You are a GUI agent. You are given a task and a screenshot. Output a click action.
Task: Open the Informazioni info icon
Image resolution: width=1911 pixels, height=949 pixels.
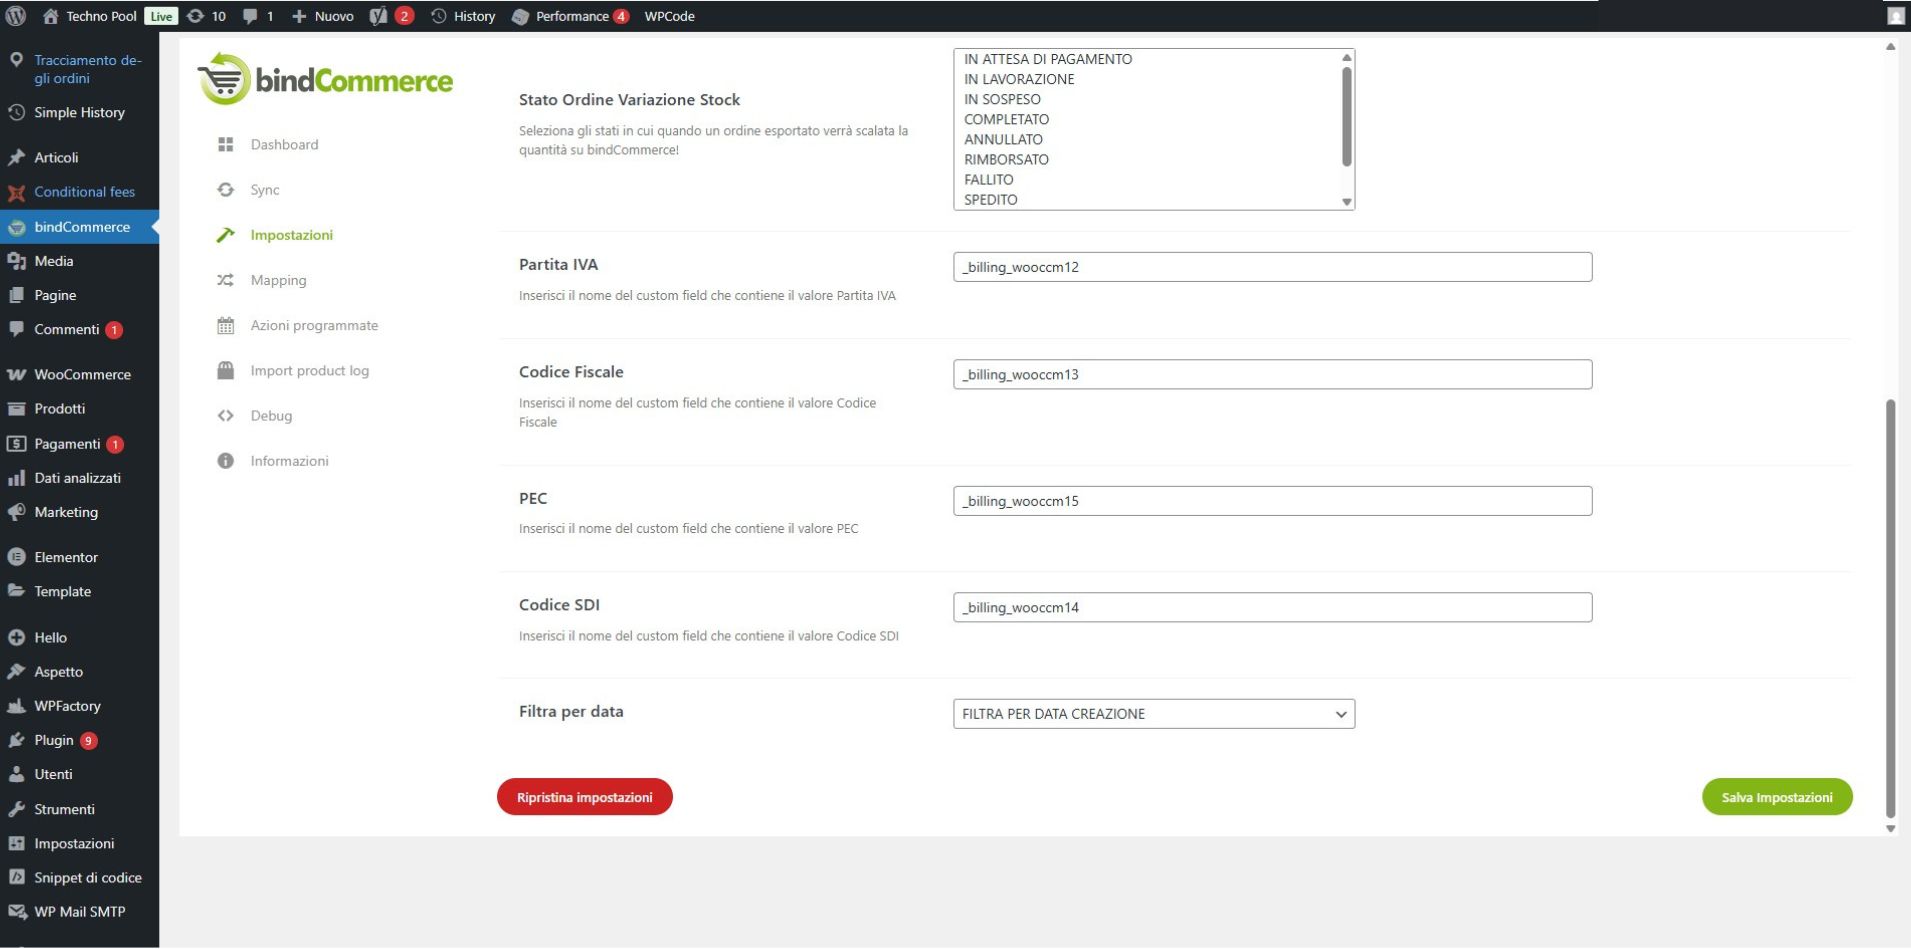pyautogui.click(x=226, y=461)
